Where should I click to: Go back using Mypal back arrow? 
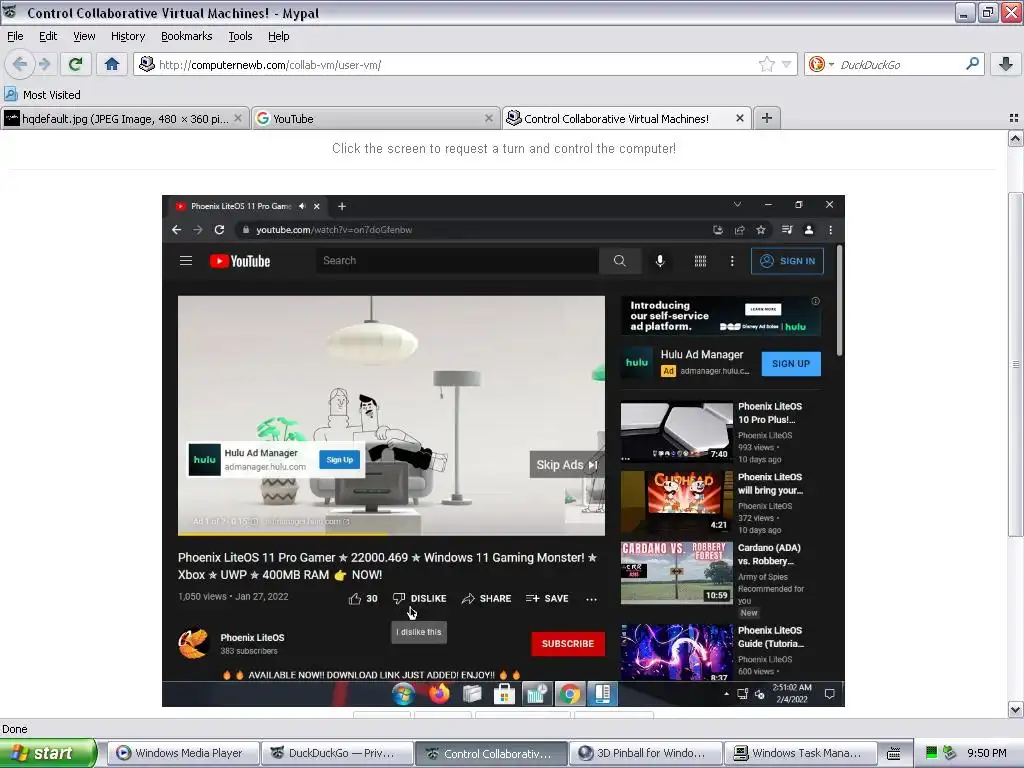tap(20, 64)
